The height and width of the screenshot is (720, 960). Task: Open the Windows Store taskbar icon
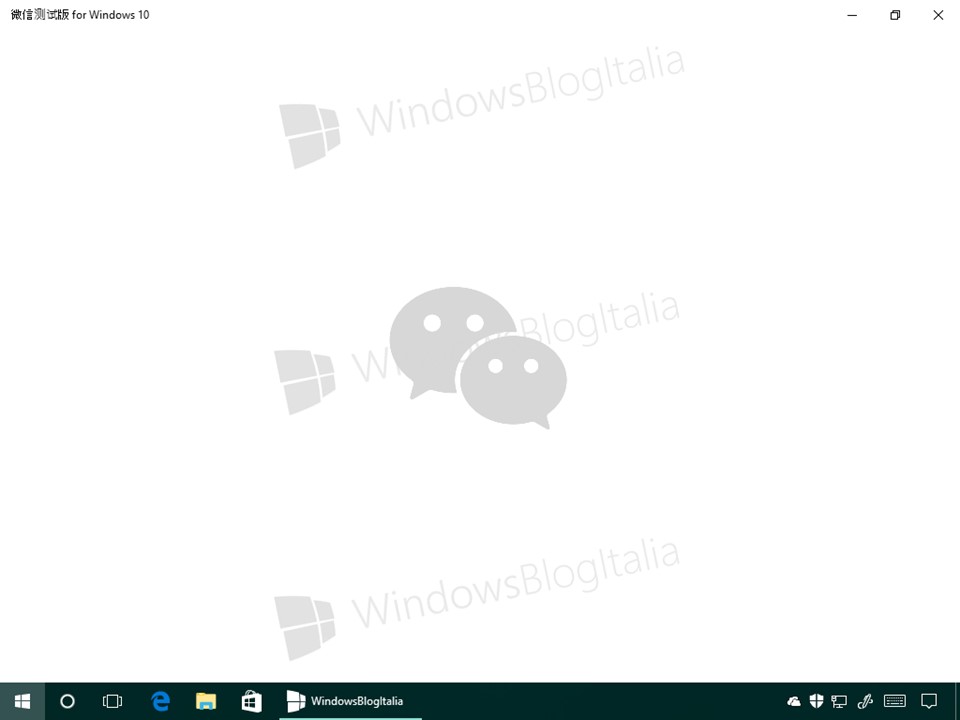(251, 701)
